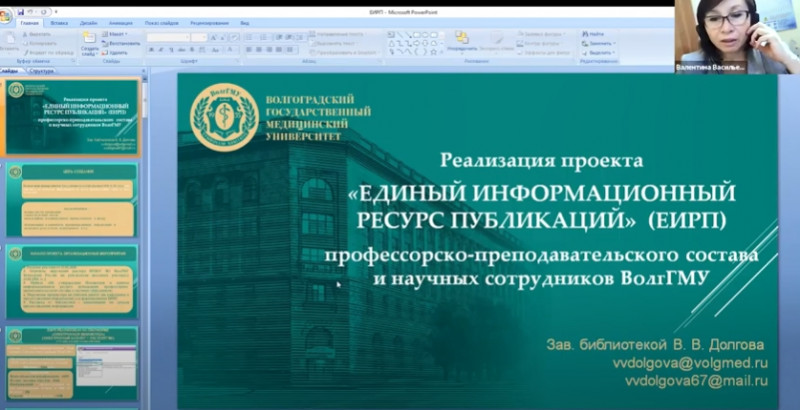
Task: Switch to the Структура pane tab
Action: 41,71
